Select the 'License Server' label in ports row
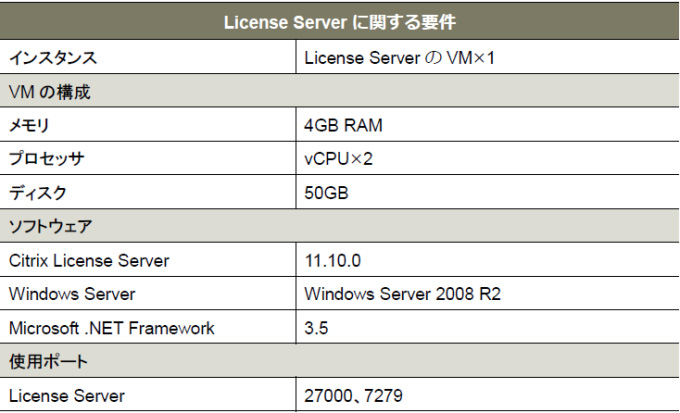Screen dimensions: 680x413 point(67,396)
